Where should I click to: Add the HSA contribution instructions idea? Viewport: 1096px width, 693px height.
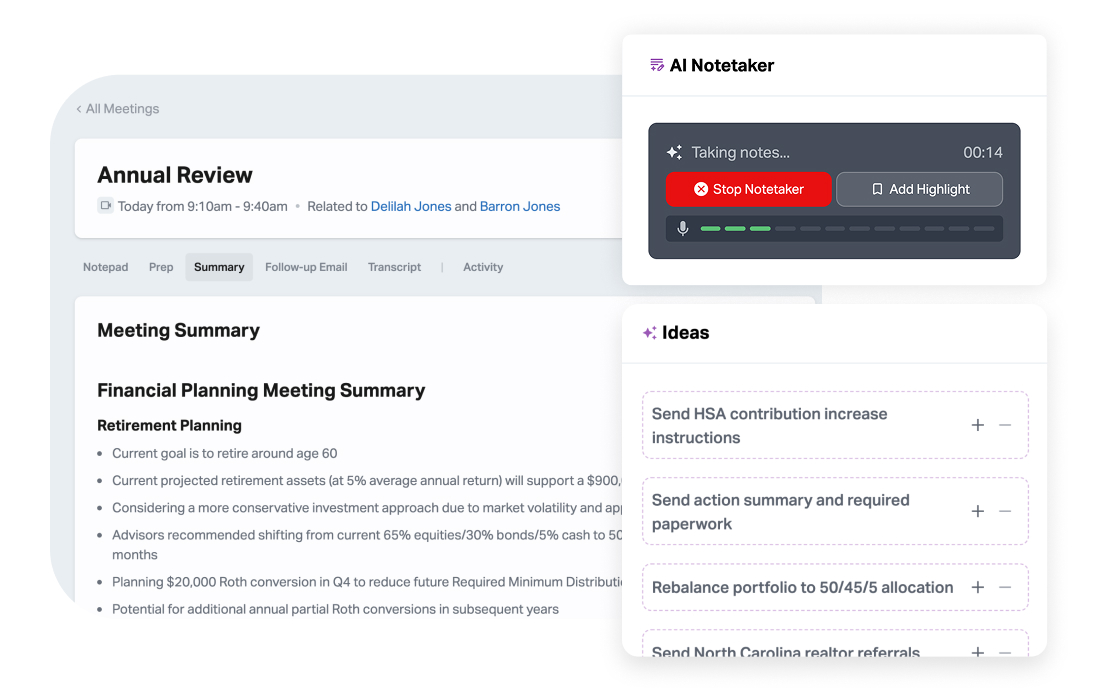click(978, 425)
